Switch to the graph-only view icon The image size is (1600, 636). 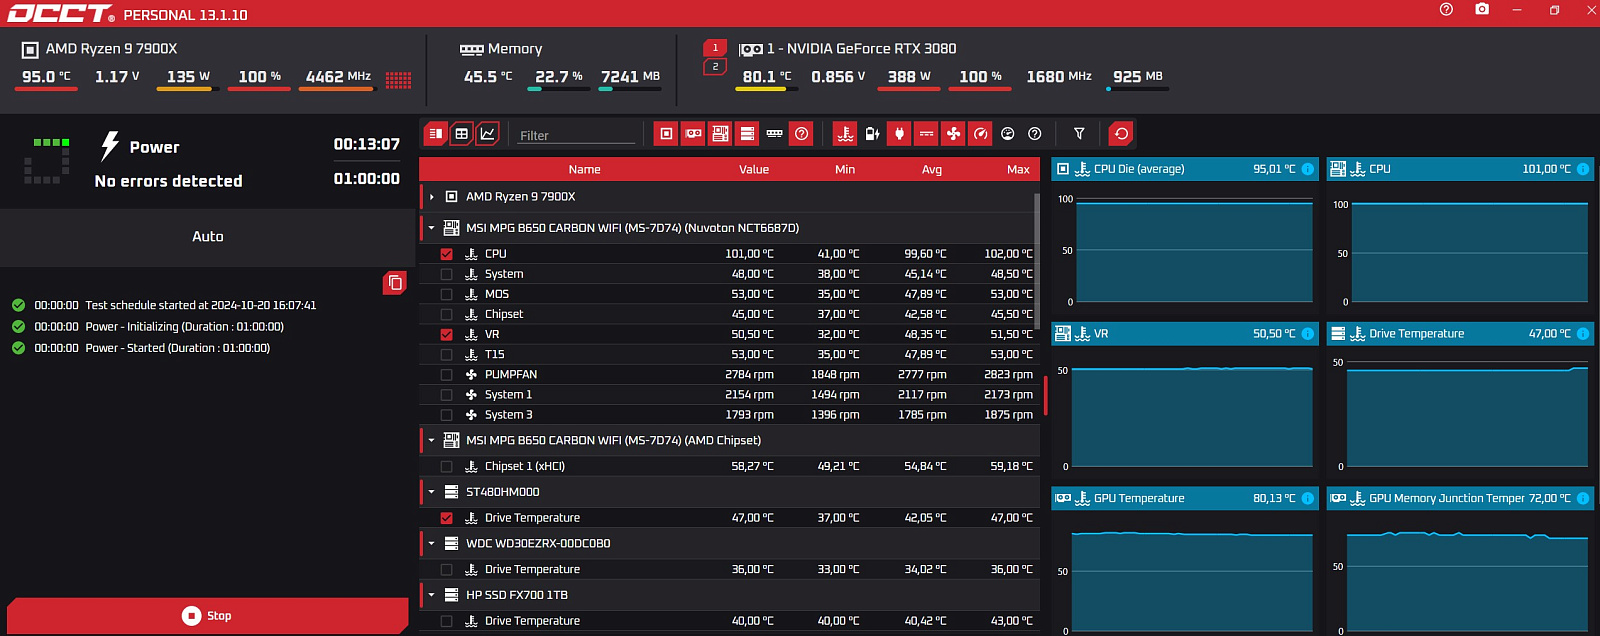click(x=487, y=134)
